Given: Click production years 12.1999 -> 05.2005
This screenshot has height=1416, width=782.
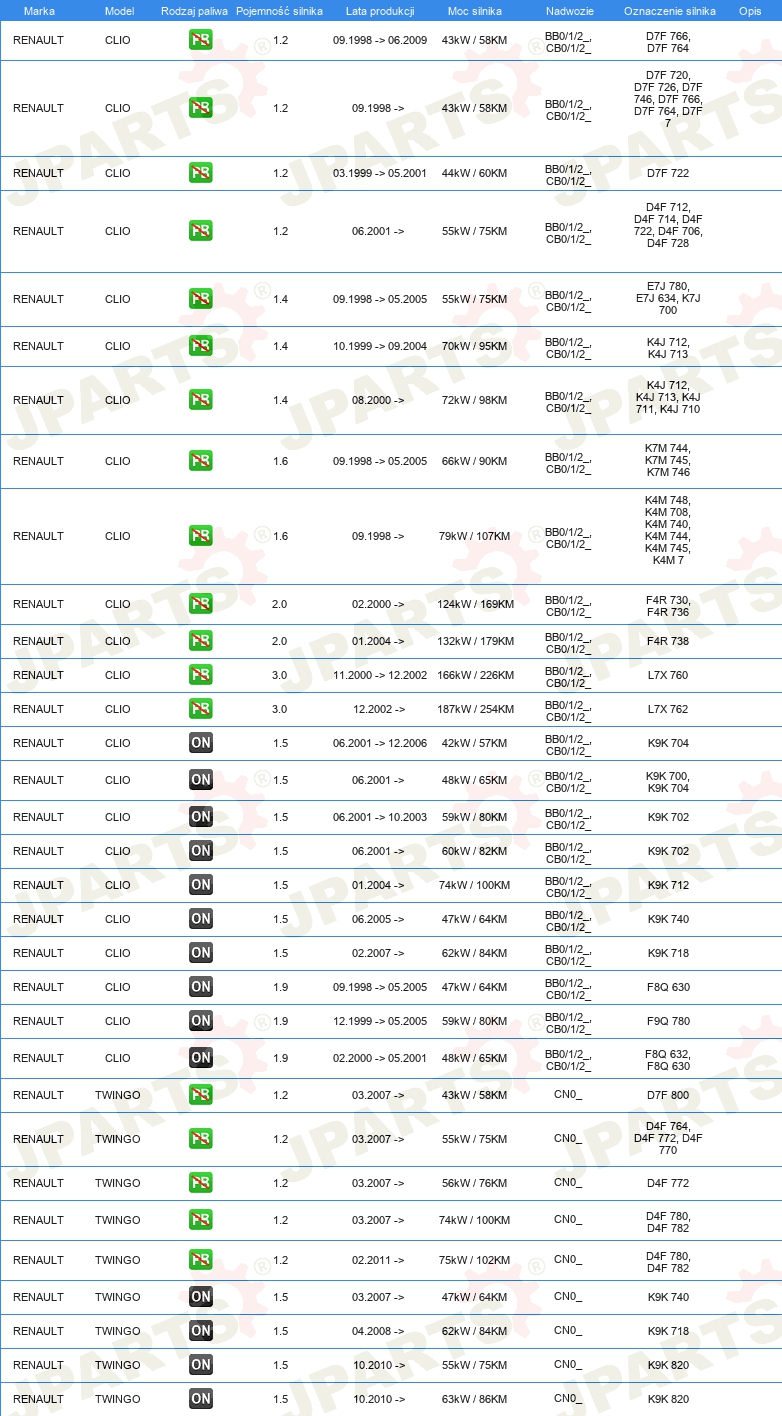Looking at the screenshot, I should click(x=380, y=1021).
